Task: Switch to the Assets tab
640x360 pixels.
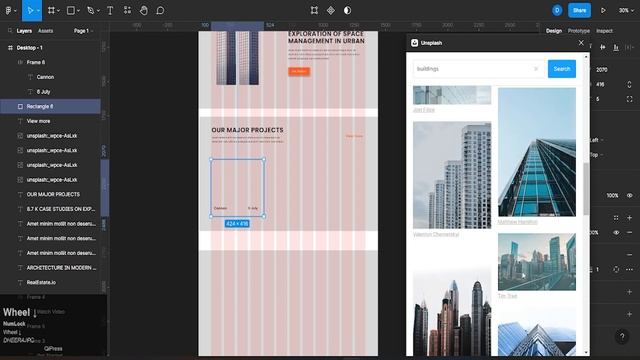Action: pos(45,31)
